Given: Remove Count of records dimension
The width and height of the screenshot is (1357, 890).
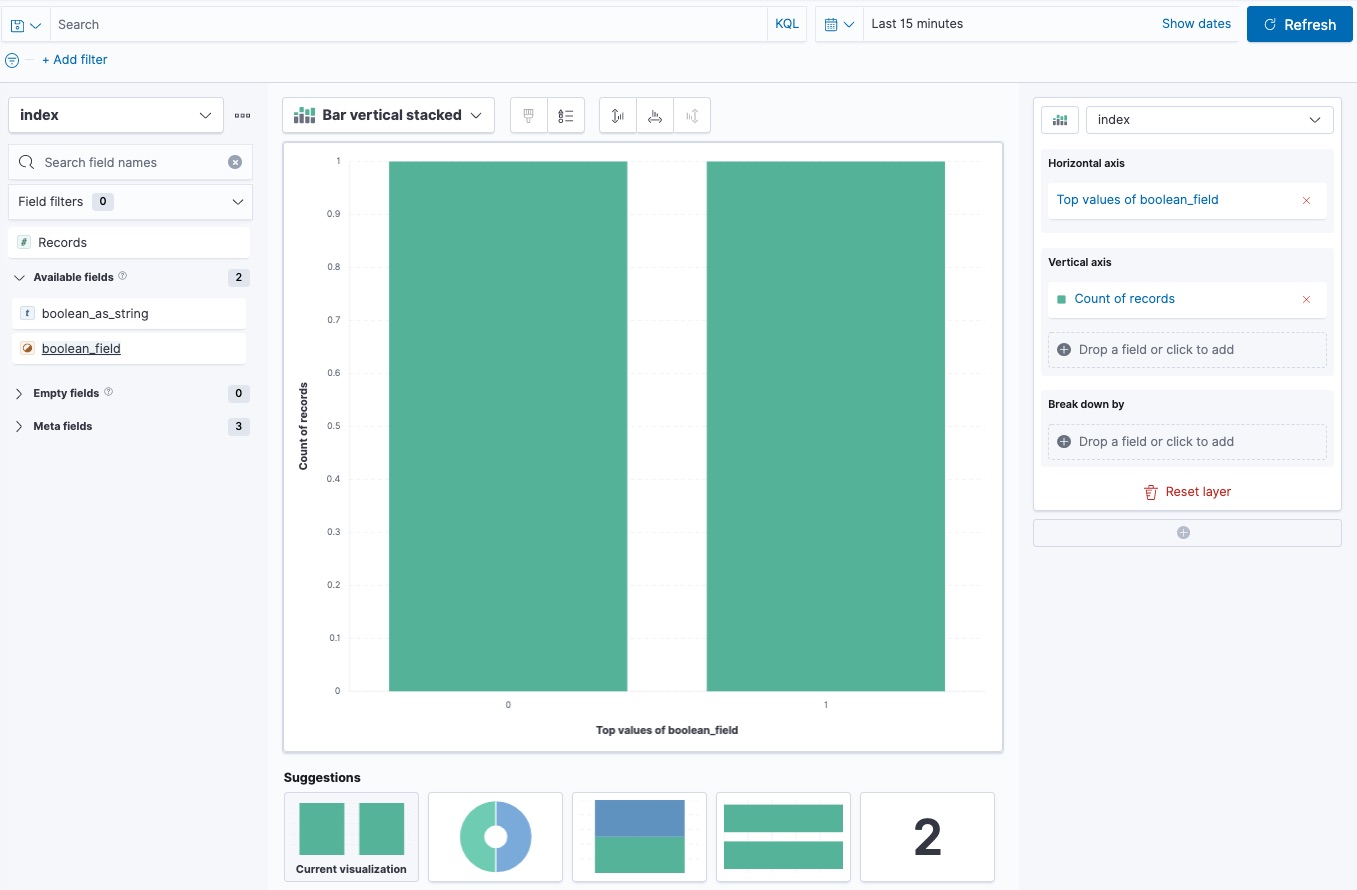Looking at the screenshot, I should [x=1306, y=299].
